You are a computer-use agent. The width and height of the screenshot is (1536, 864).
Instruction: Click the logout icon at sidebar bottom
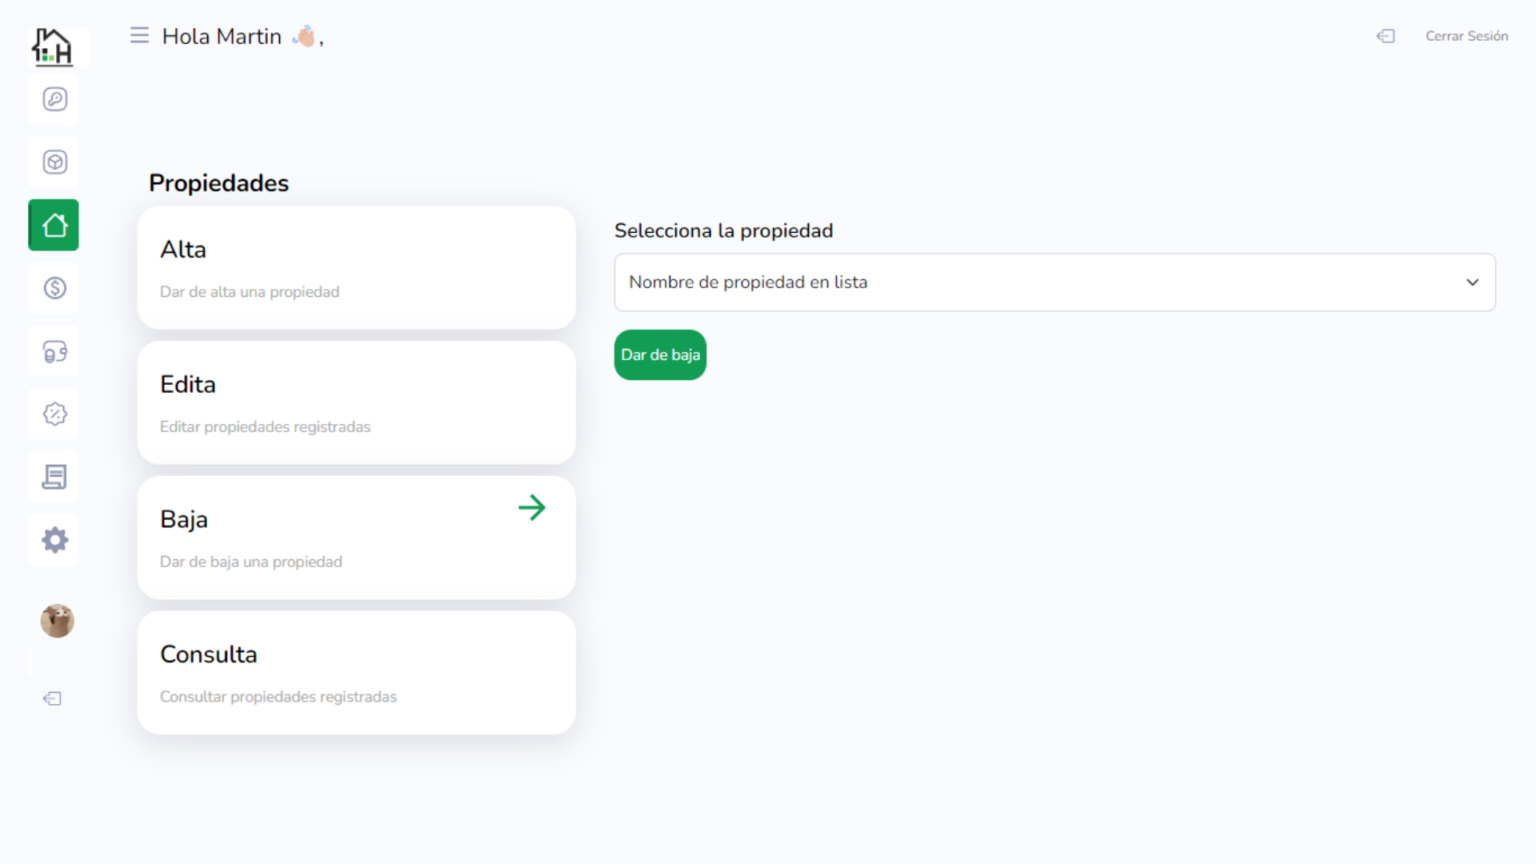point(52,698)
